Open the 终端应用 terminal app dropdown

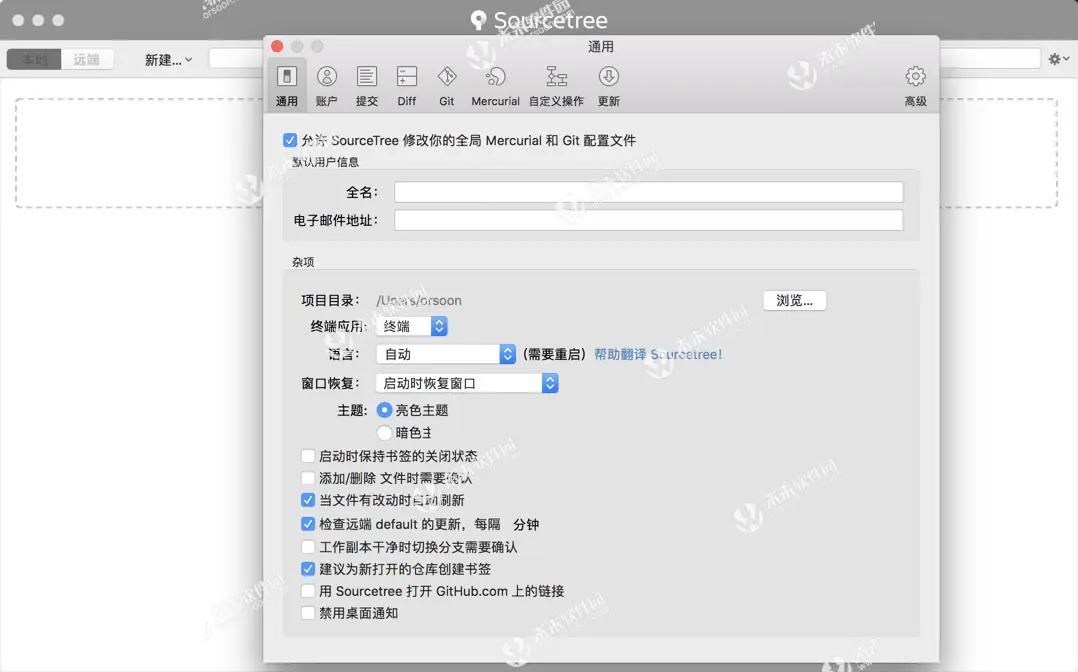click(x=412, y=326)
